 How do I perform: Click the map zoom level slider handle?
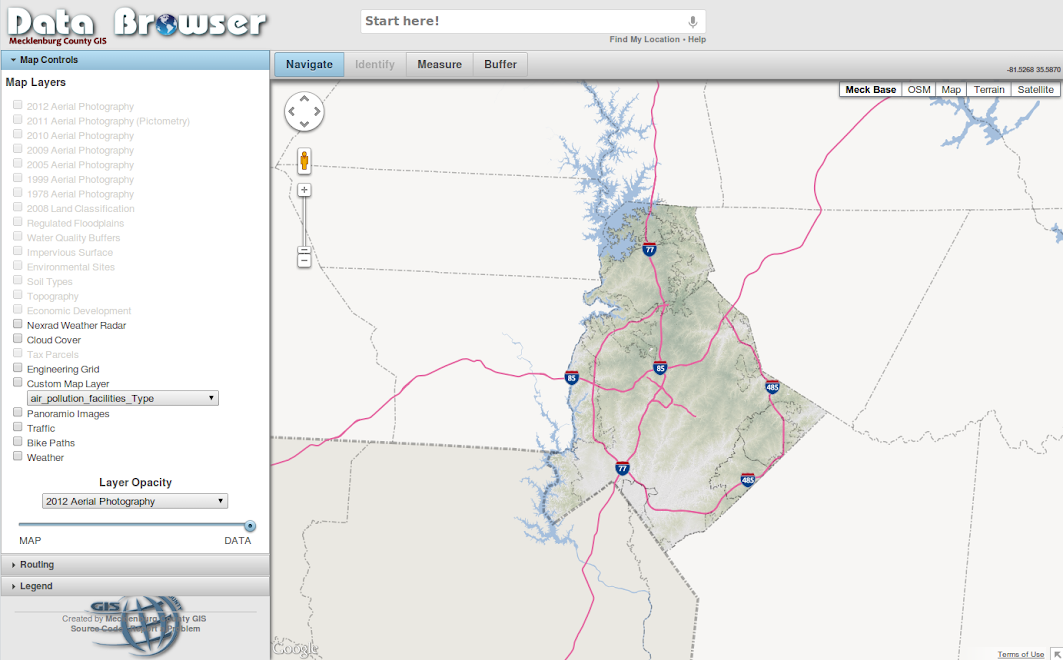(304, 250)
